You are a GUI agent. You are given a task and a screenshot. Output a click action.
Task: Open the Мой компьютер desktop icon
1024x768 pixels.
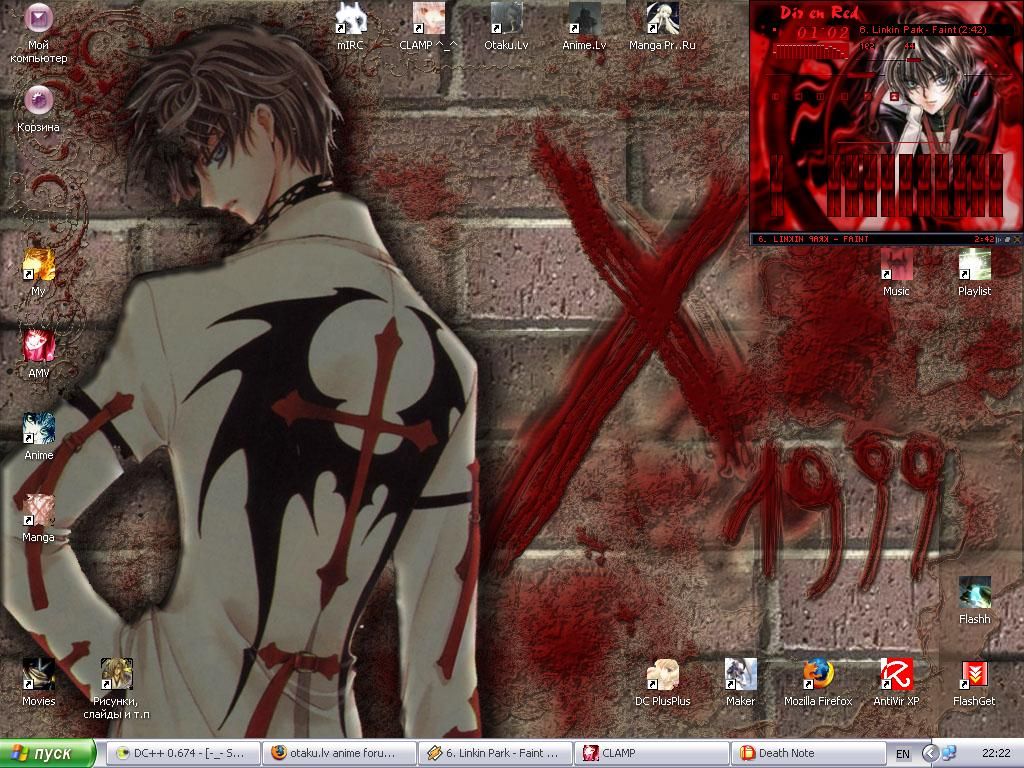tap(39, 33)
